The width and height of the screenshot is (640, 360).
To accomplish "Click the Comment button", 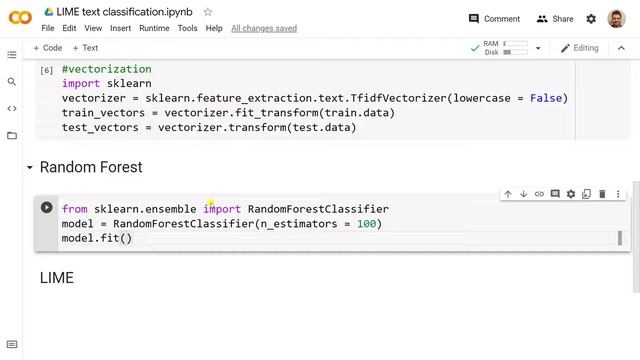I will point(494,19).
